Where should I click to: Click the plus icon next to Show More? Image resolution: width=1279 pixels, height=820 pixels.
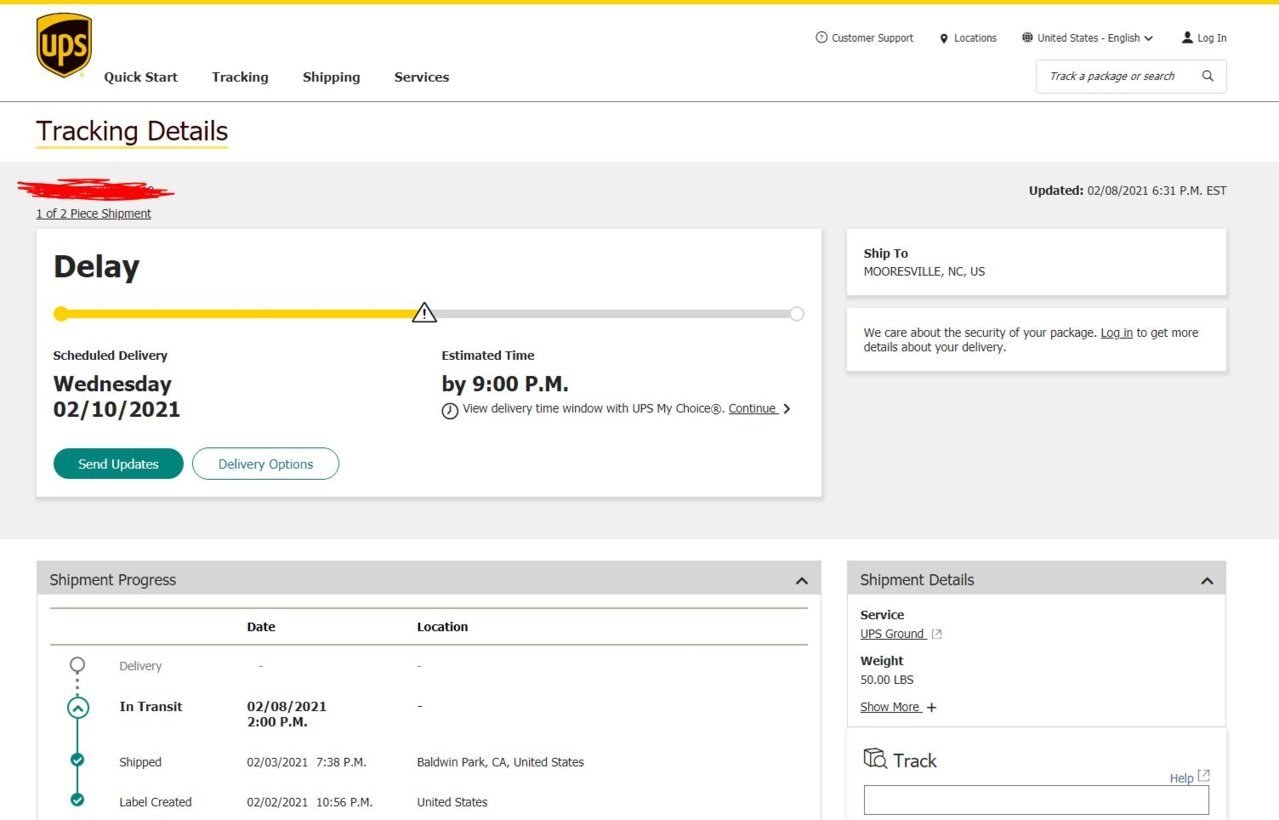tap(931, 707)
